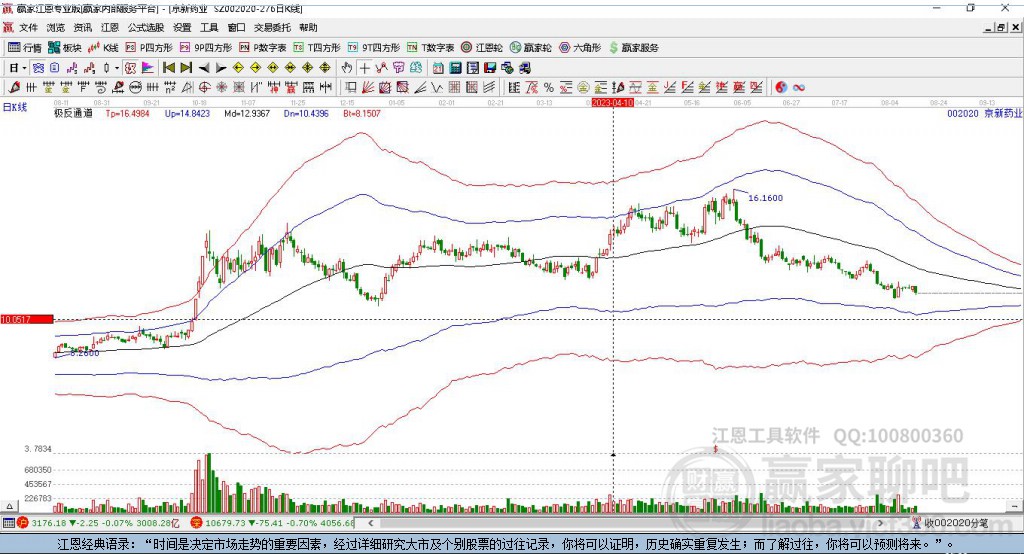The image size is (1024, 554).
Task: Click the 板块 toolbar button
Action: 65,48
